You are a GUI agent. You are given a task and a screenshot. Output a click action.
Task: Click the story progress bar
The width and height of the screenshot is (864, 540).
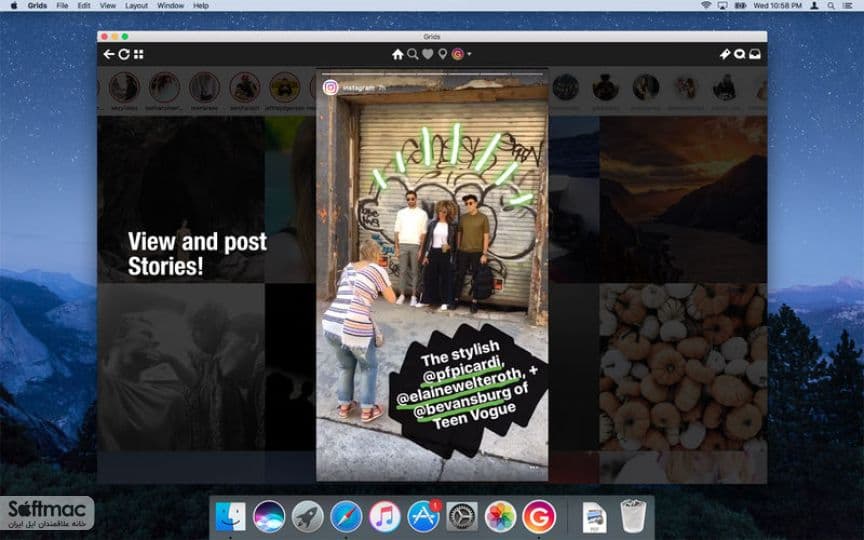[x=432, y=73]
